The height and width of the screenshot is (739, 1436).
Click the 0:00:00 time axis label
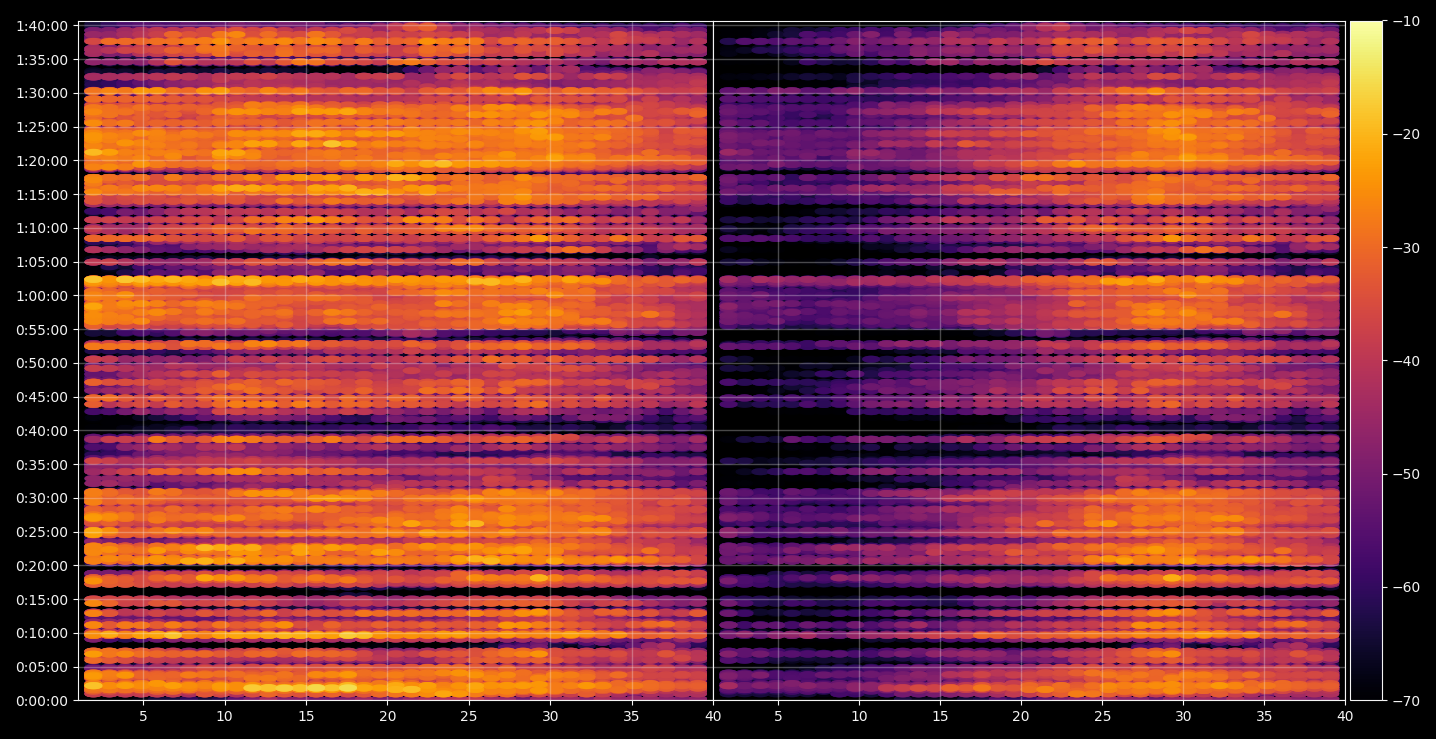coord(43,701)
